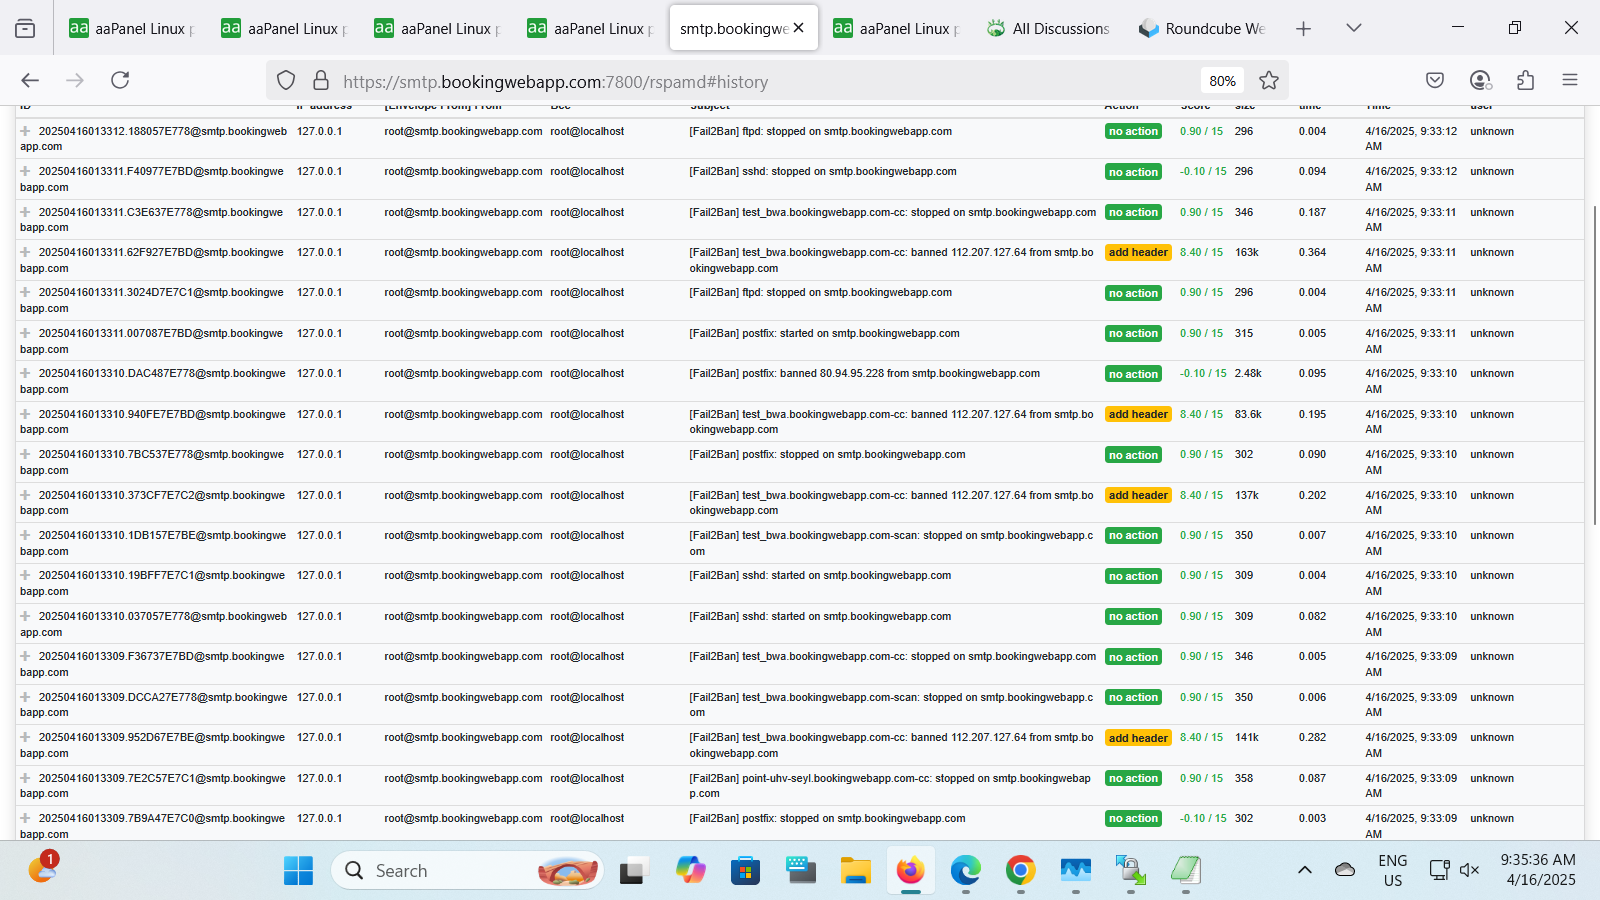Switch to the Roundcube Webmail tab
The image size is (1600, 900).
(1202, 28)
